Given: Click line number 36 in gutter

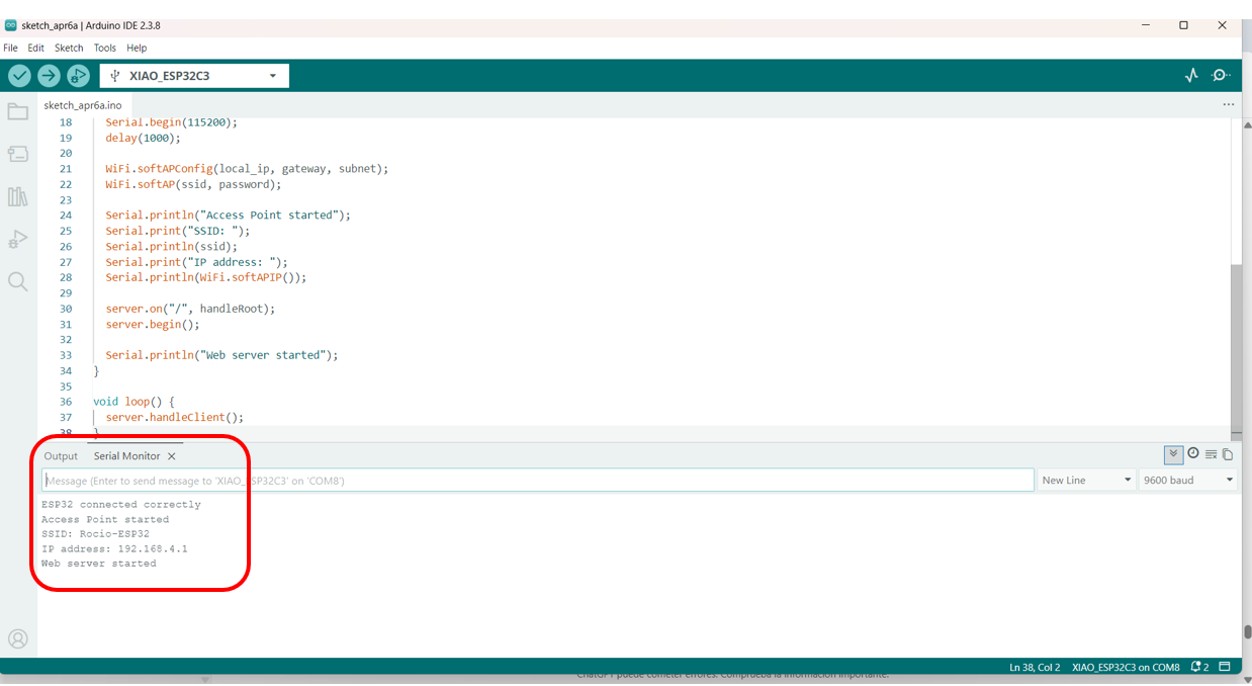Looking at the screenshot, I should pos(66,402).
